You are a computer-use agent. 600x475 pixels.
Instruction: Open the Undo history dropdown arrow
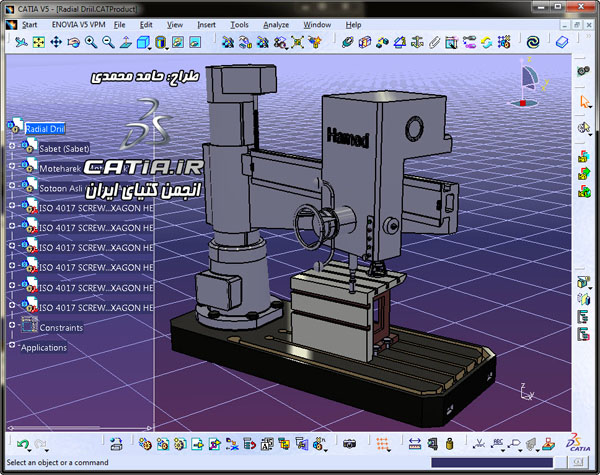[x=29, y=451]
